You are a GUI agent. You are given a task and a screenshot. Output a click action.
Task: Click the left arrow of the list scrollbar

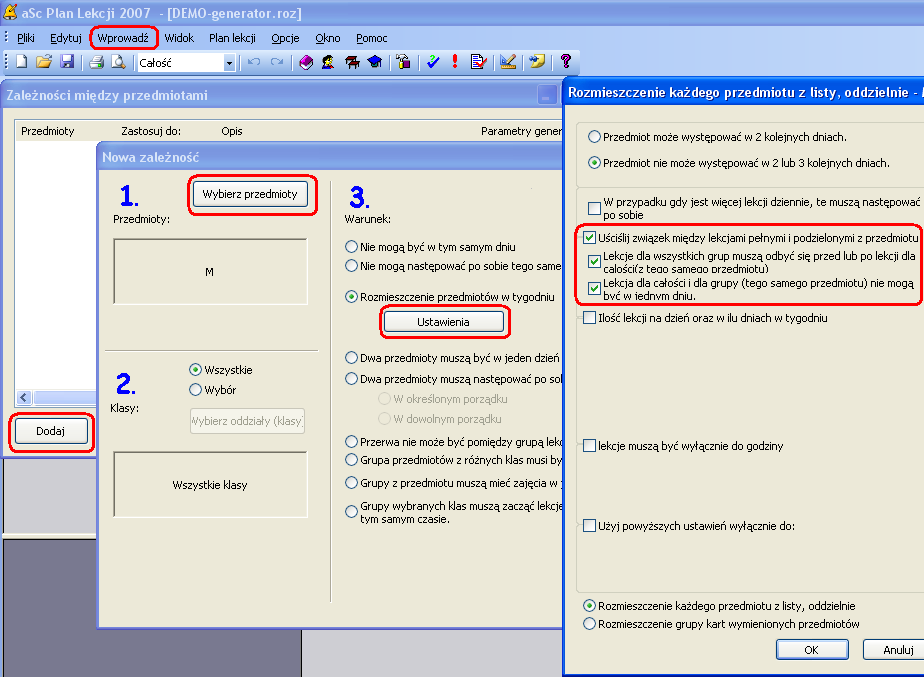pyautogui.click(x=24, y=398)
